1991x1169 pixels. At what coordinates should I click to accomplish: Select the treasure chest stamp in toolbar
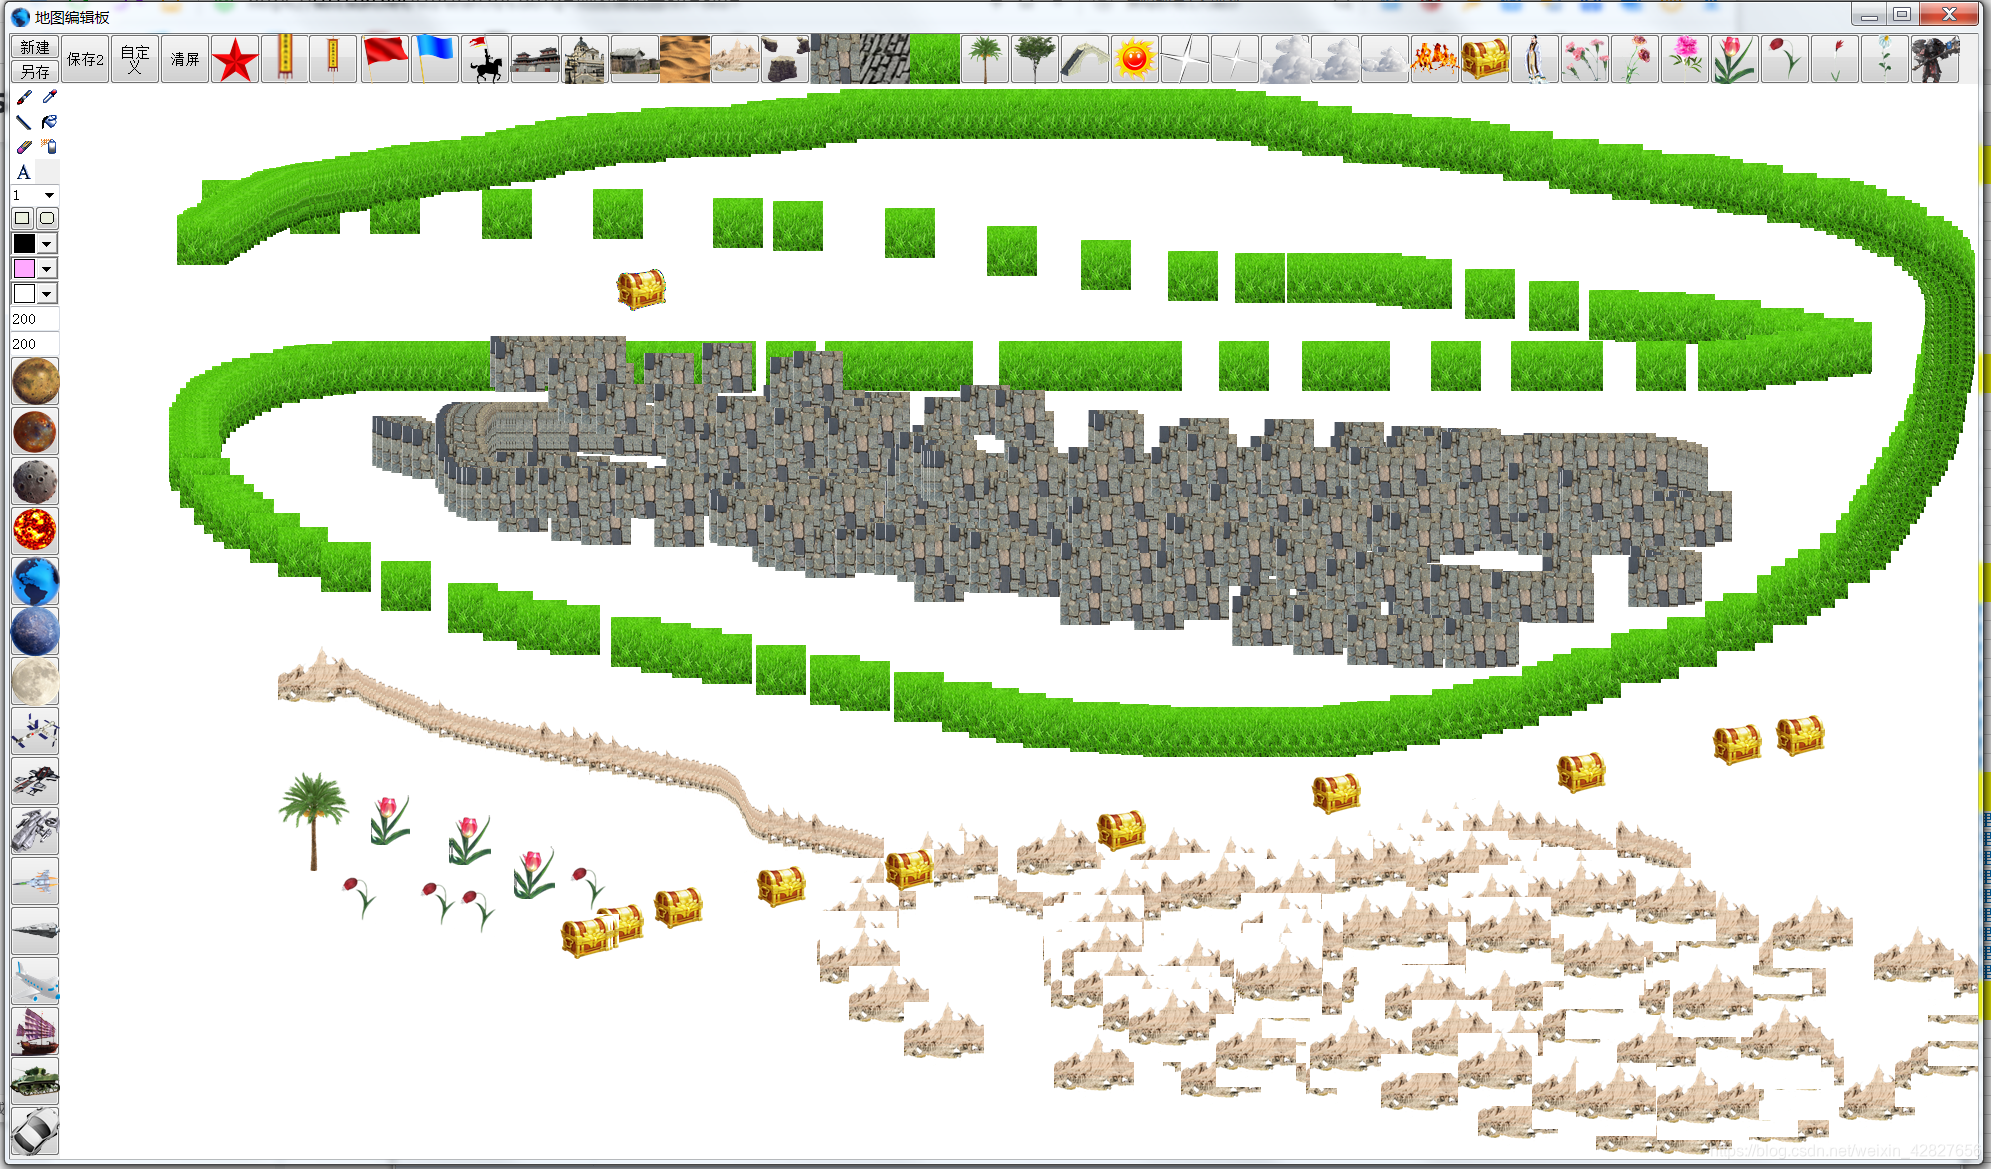(x=1484, y=59)
